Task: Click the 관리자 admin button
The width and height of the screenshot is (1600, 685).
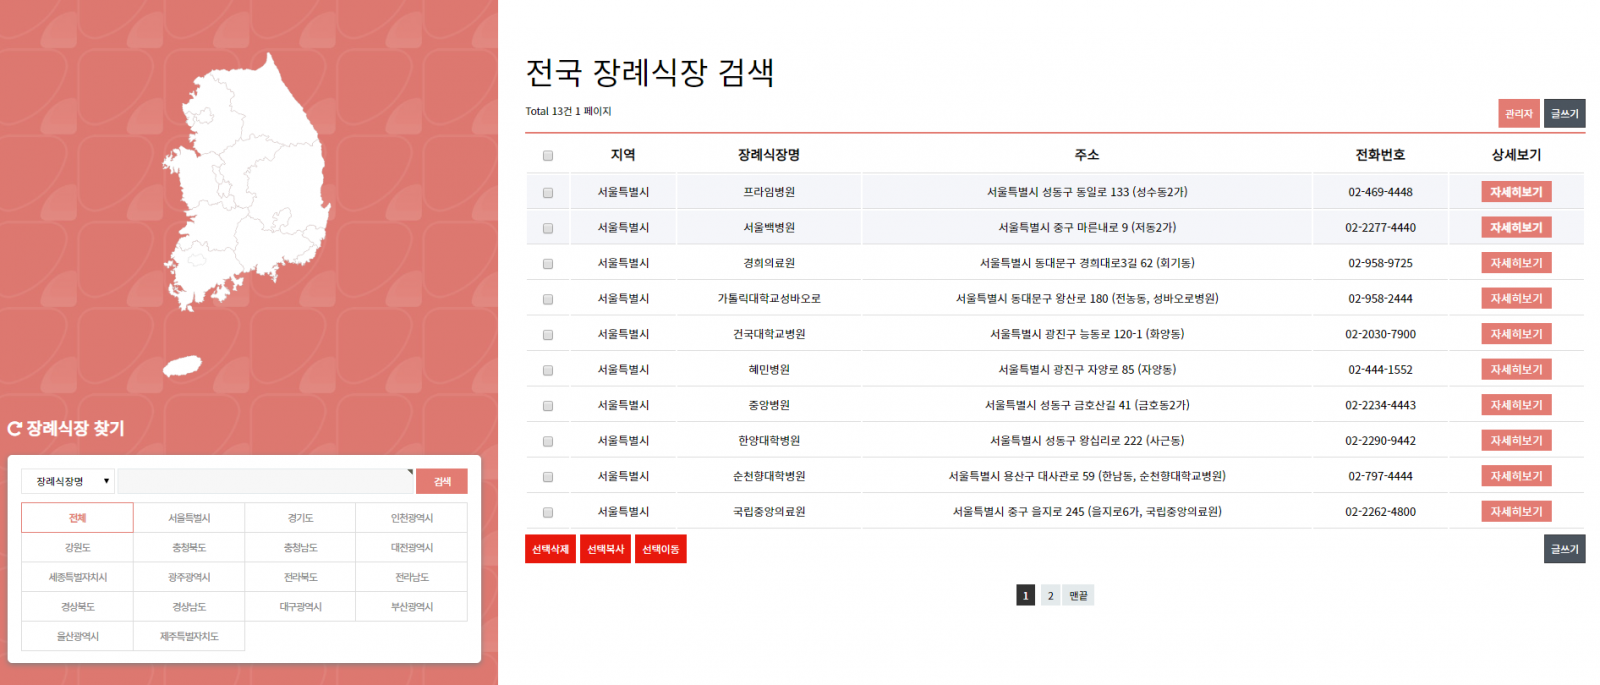Action: click(x=1518, y=114)
